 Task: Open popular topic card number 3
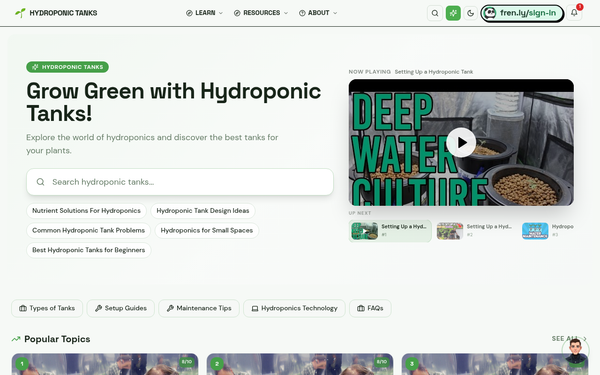495,364
